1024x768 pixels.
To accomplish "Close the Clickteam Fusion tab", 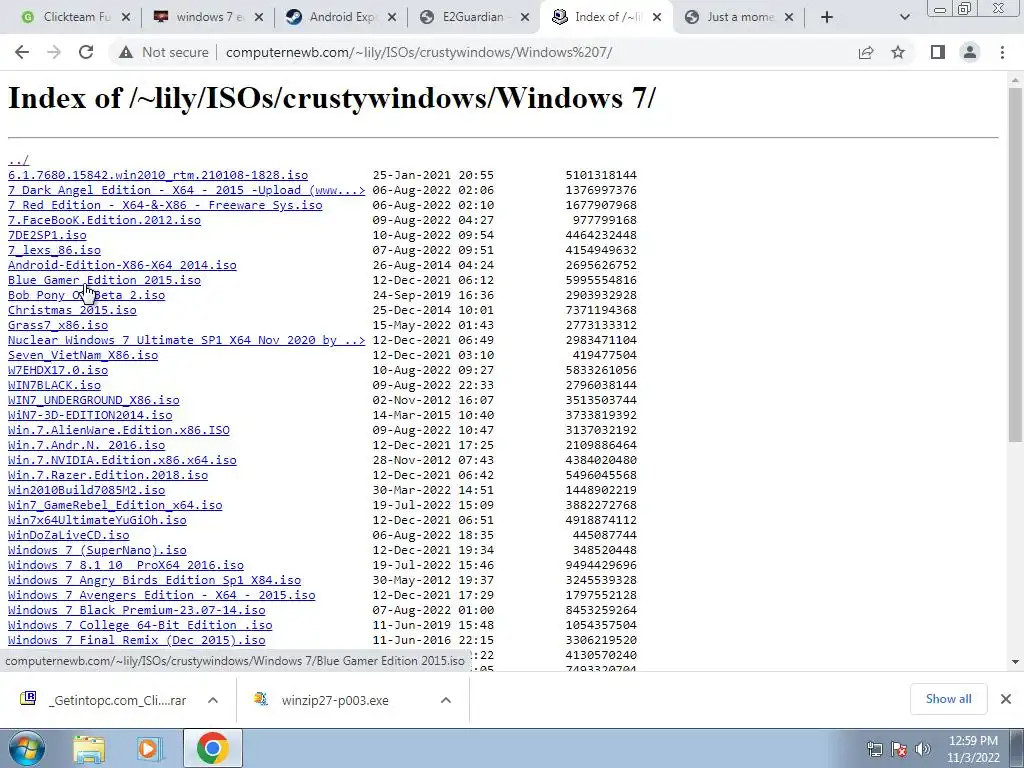I will point(126,17).
